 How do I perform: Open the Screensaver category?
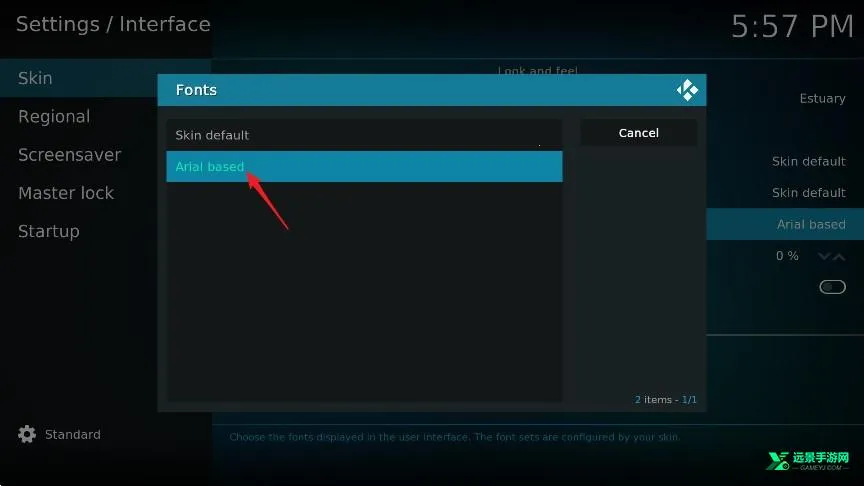pos(69,155)
